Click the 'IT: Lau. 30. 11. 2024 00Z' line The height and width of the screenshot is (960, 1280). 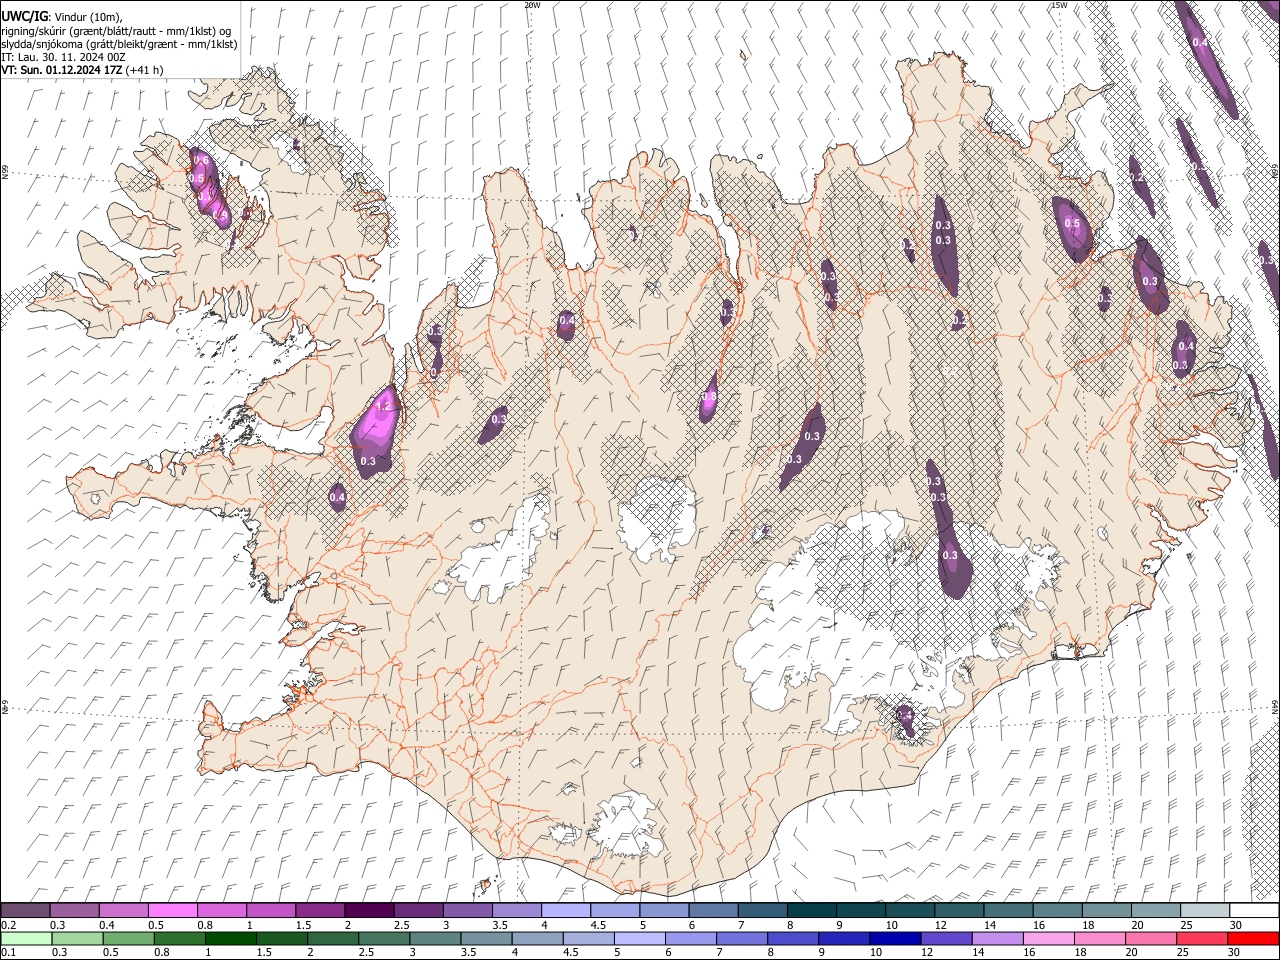point(63,57)
